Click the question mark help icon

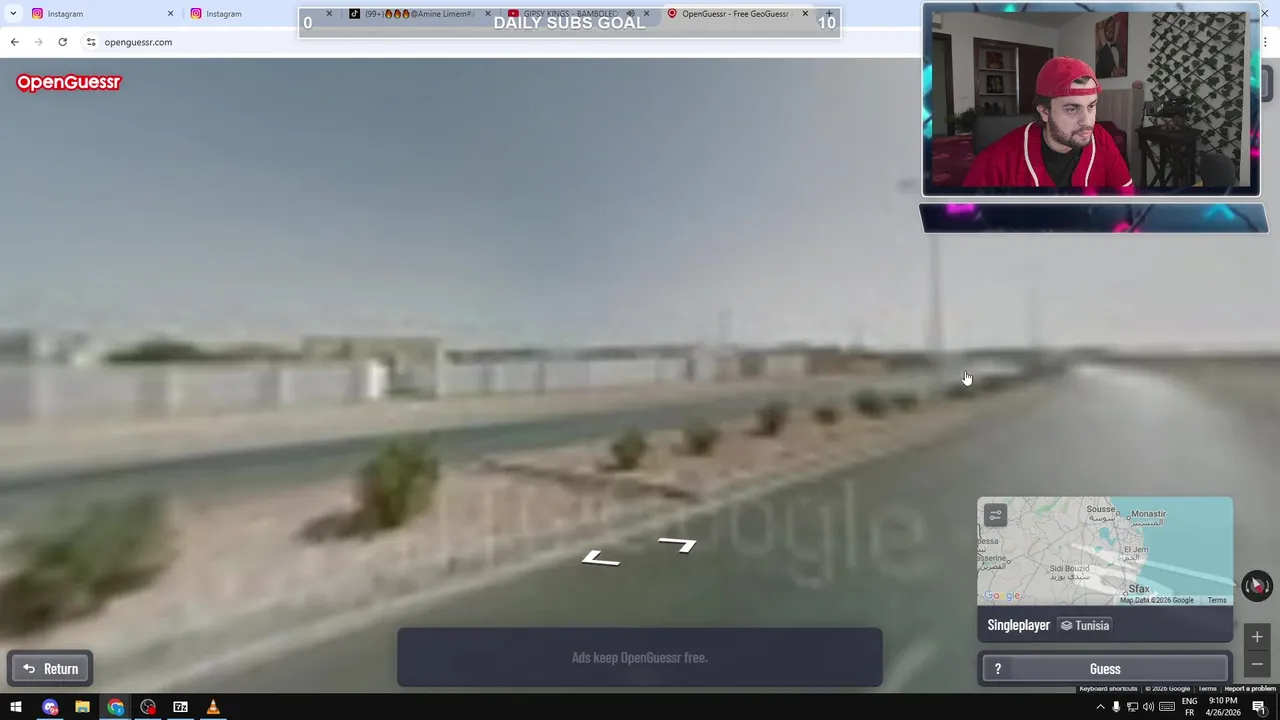click(997, 669)
